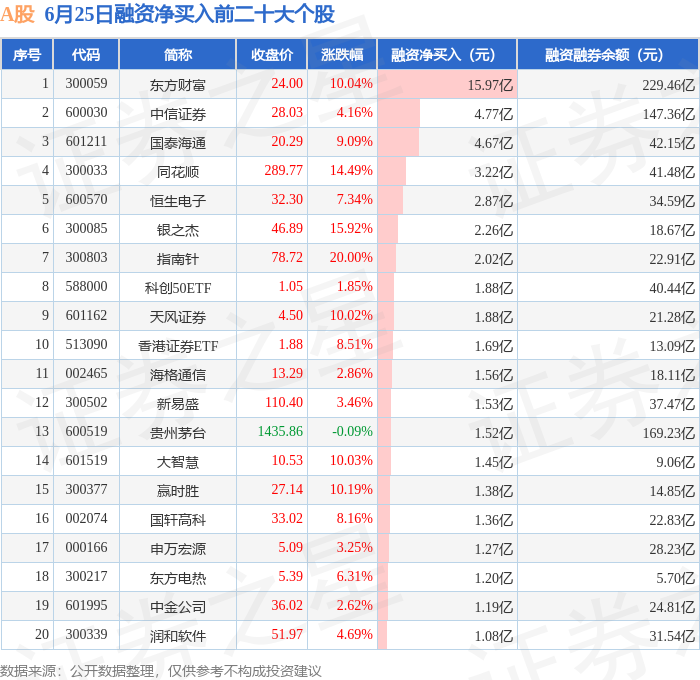Click closing price 51.97
The image size is (700, 680).
287,635
